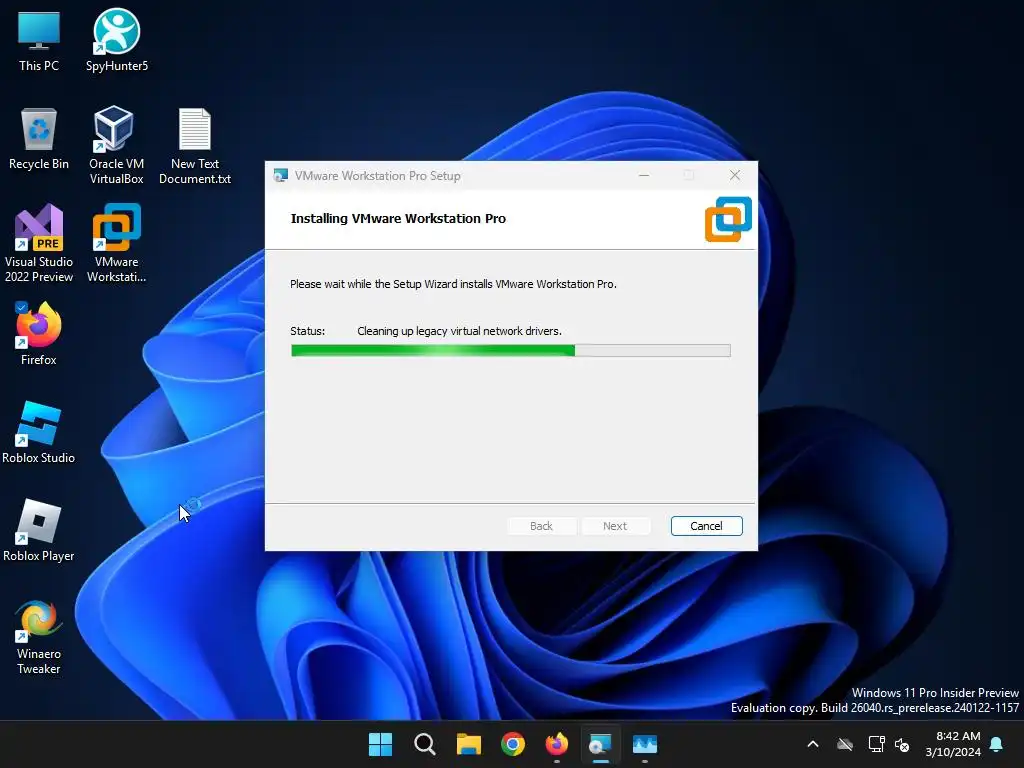Open the notification bell

[997, 744]
